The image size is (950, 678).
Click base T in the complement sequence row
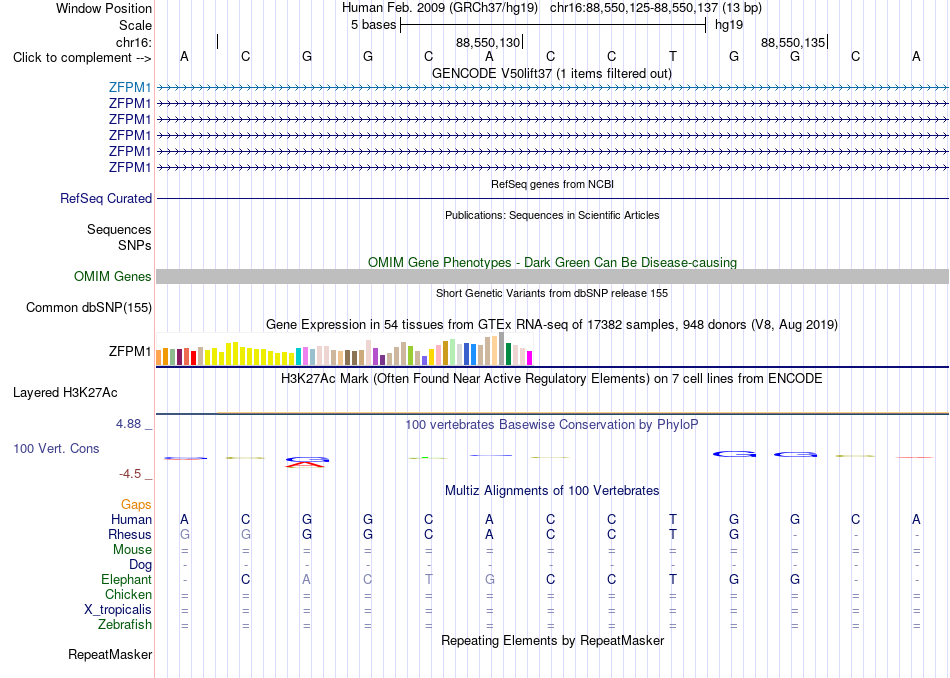click(x=673, y=57)
